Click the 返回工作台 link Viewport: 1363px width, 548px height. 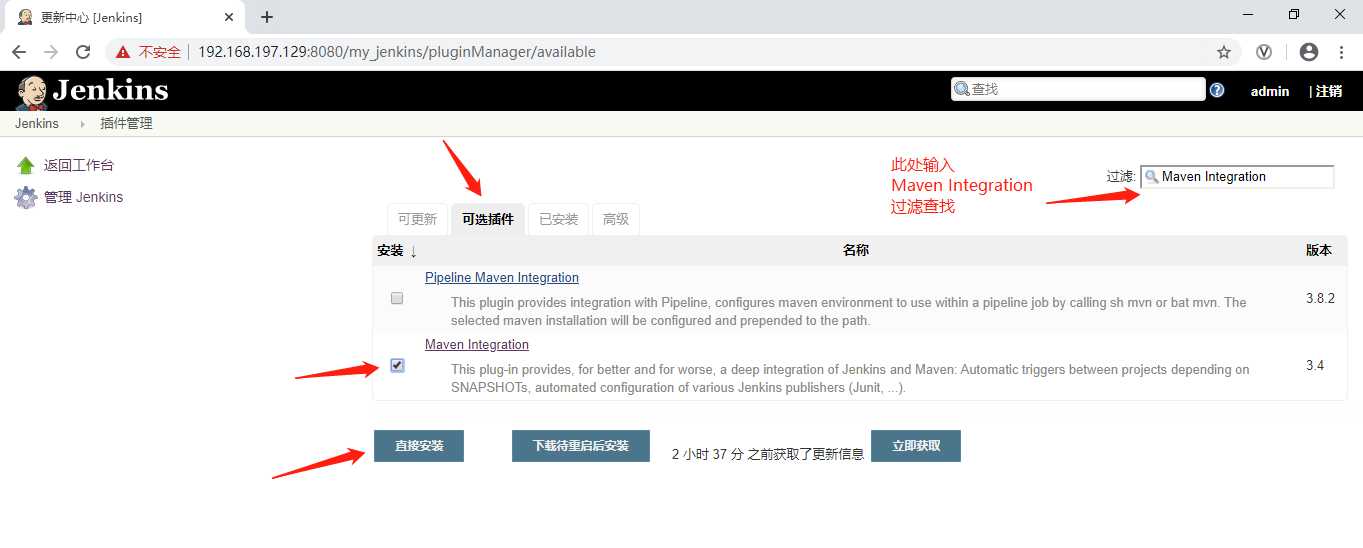click(79, 166)
